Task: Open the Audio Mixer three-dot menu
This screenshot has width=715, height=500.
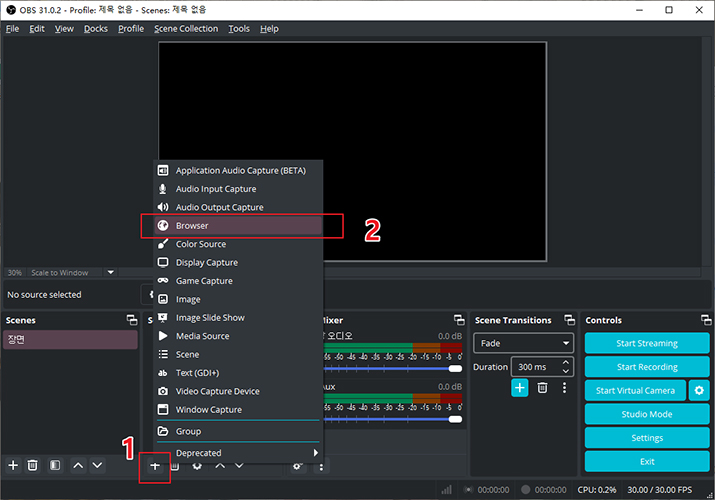Action: [321, 467]
